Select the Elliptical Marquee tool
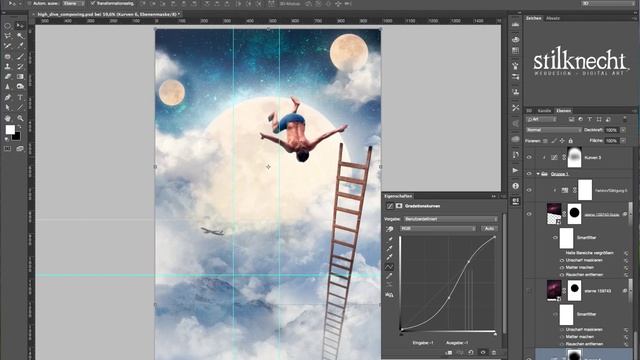Viewport: 640px width, 360px height. (8, 26)
